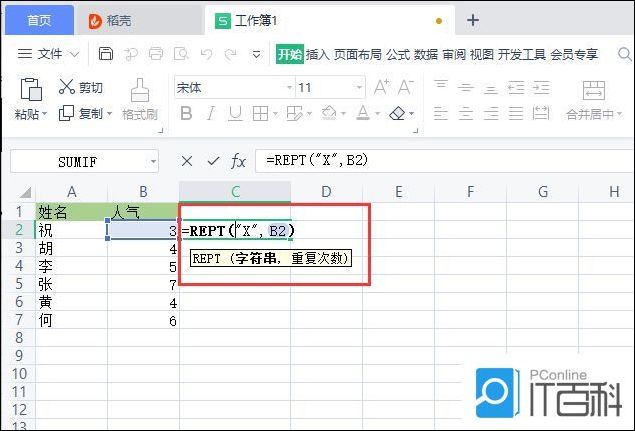Viewport: 635px width, 431px height.
Task: Align text to bottom of cell
Action: coord(491,90)
